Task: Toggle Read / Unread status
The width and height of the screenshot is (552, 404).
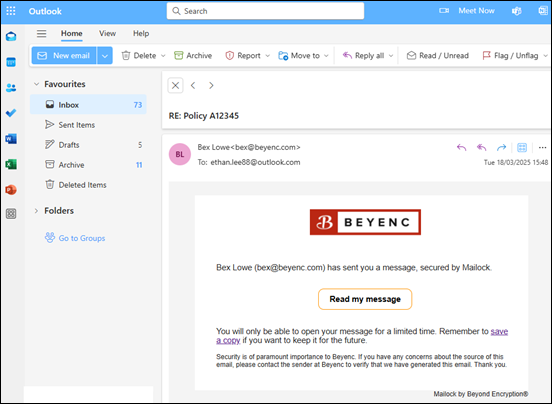Action: (x=438, y=56)
